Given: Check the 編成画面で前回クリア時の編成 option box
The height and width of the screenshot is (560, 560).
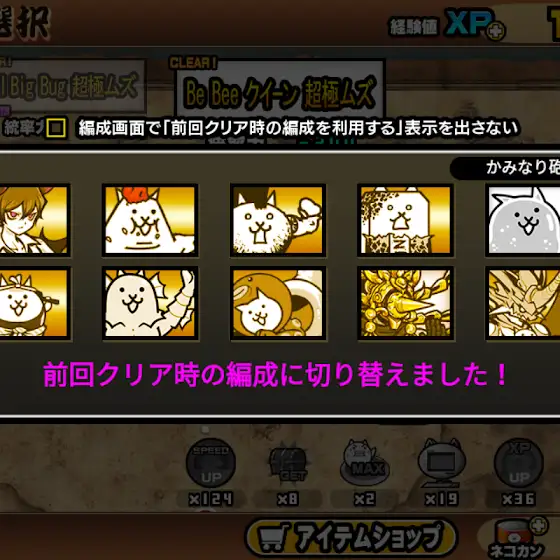Looking at the screenshot, I should (x=56, y=128).
